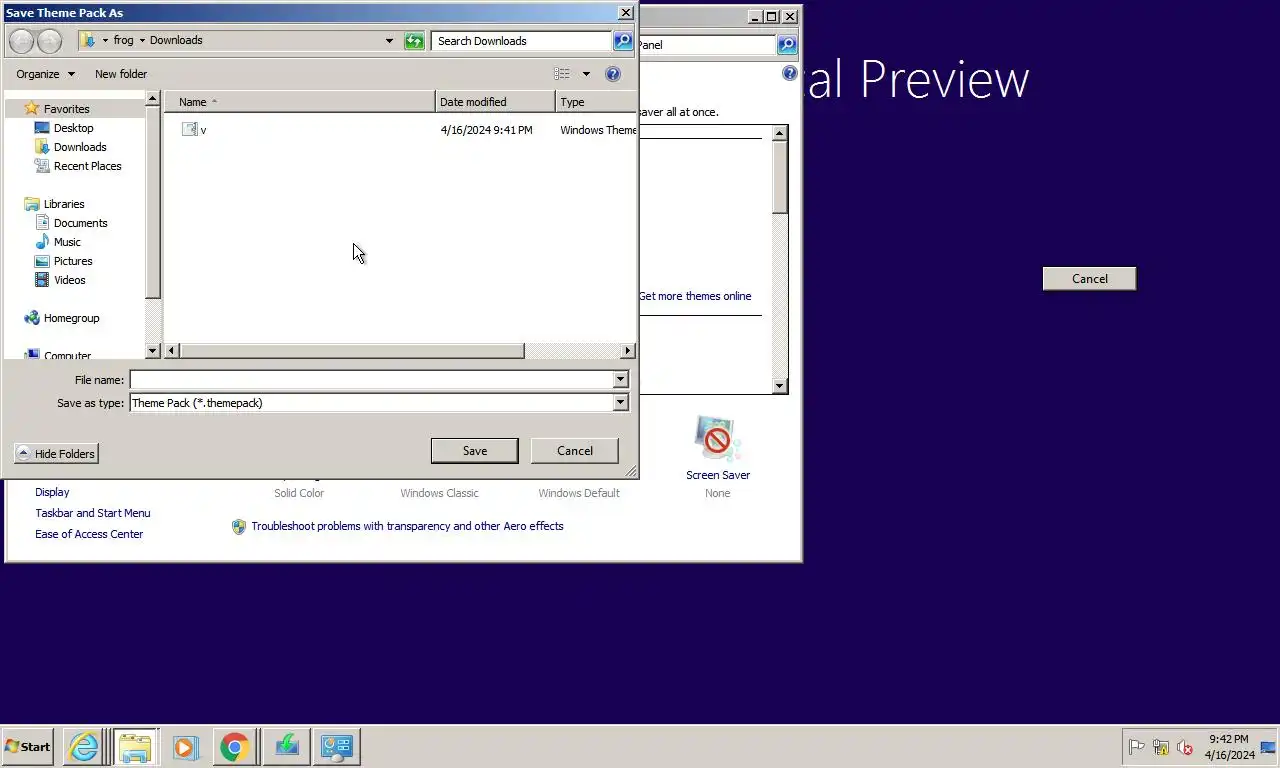Image resolution: width=1280 pixels, height=768 pixels.
Task: Click the search magnifier in Search Downloads box
Action: pos(623,41)
